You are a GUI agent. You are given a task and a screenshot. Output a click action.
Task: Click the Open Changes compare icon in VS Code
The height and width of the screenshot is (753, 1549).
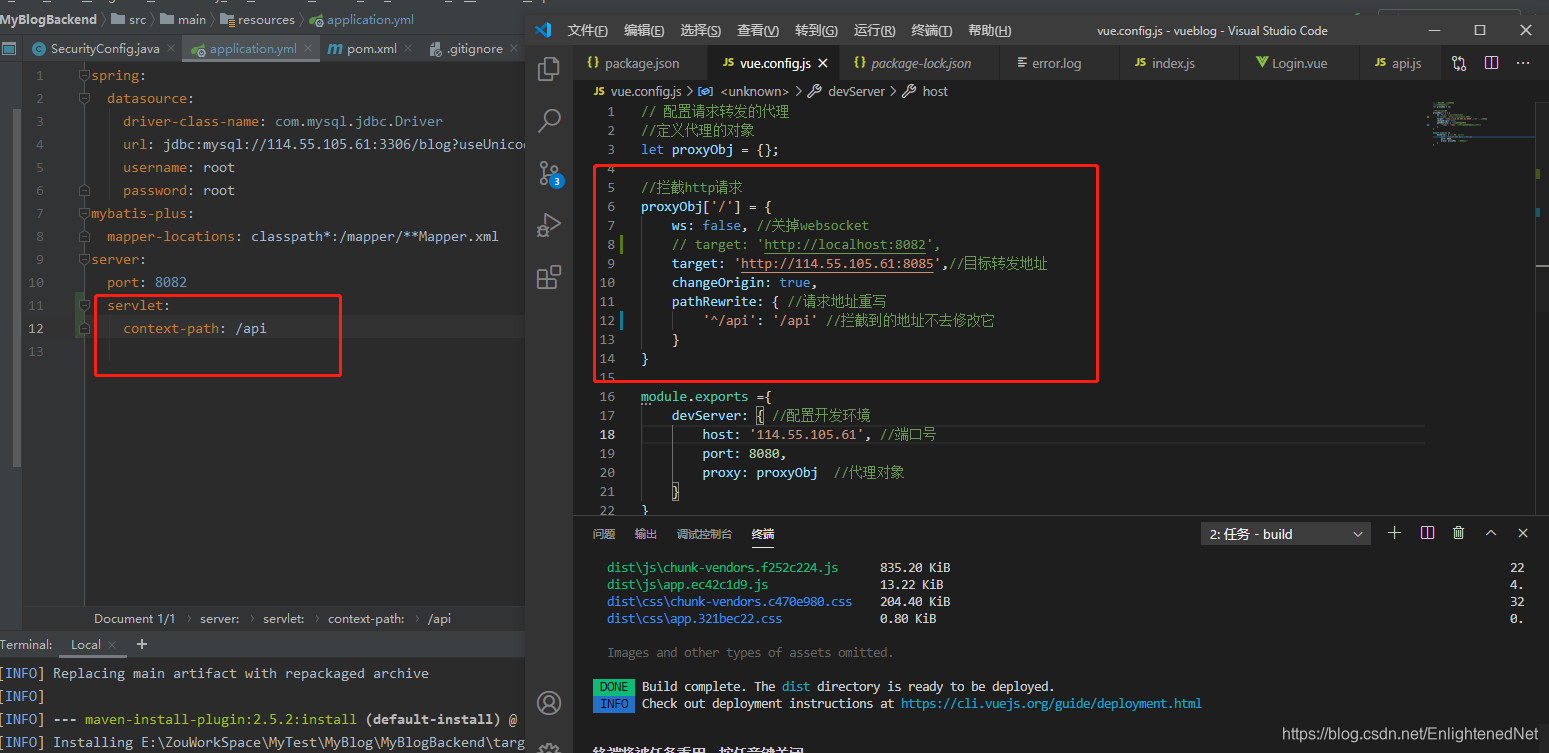pos(1459,63)
